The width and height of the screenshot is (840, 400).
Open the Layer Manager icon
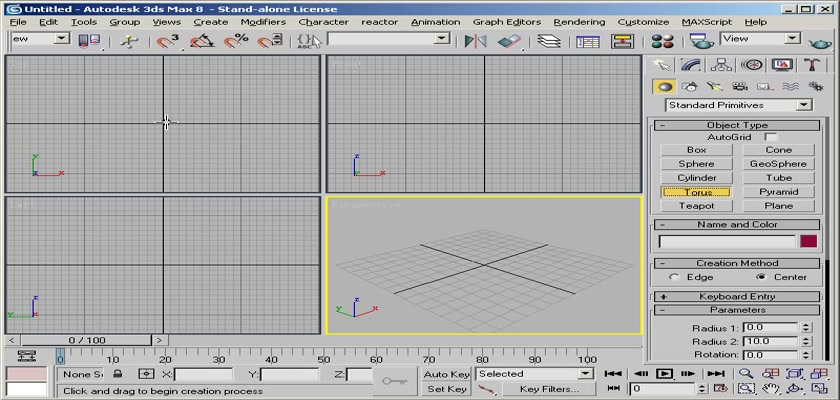coord(547,41)
